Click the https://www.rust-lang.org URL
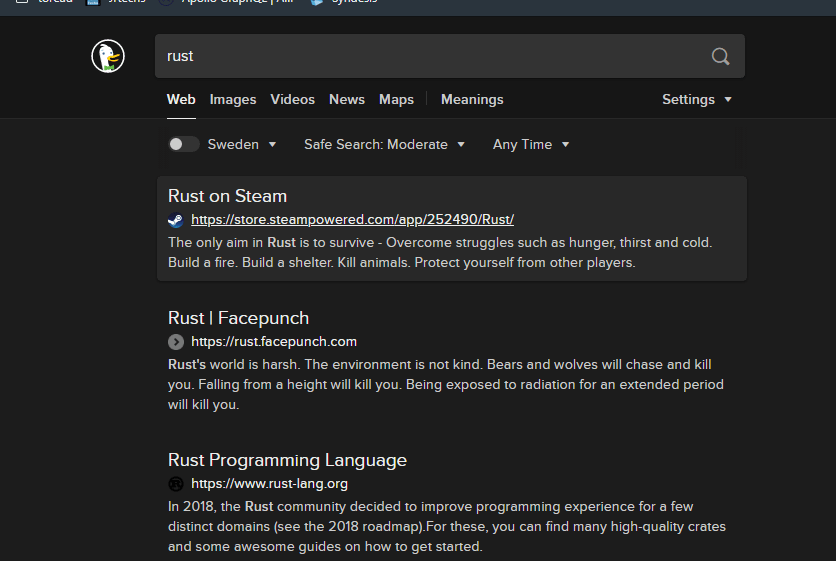This screenshot has width=836, height=561. click(269, 484)
